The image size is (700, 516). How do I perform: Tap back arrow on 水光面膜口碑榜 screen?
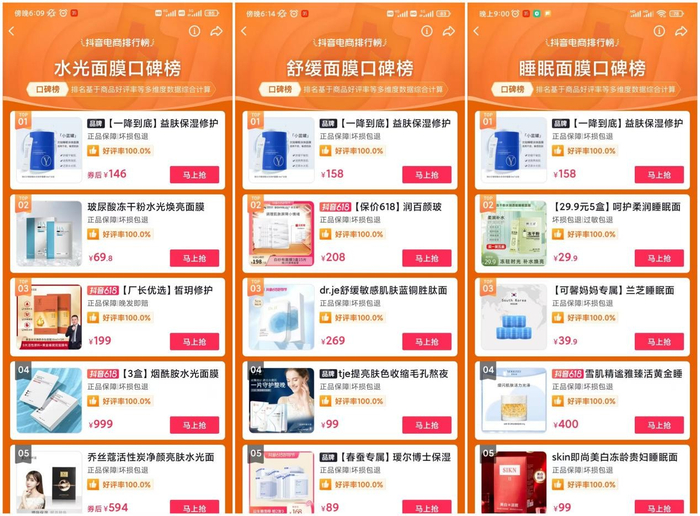coord(12,31)
